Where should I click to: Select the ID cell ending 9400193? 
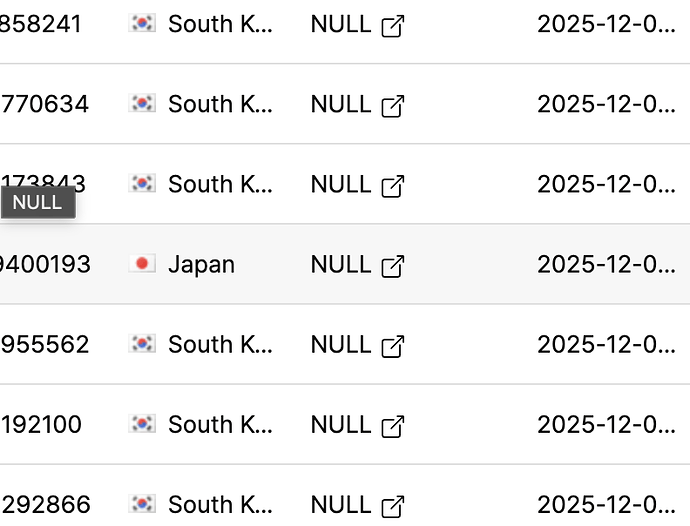[x=46, y=264]
